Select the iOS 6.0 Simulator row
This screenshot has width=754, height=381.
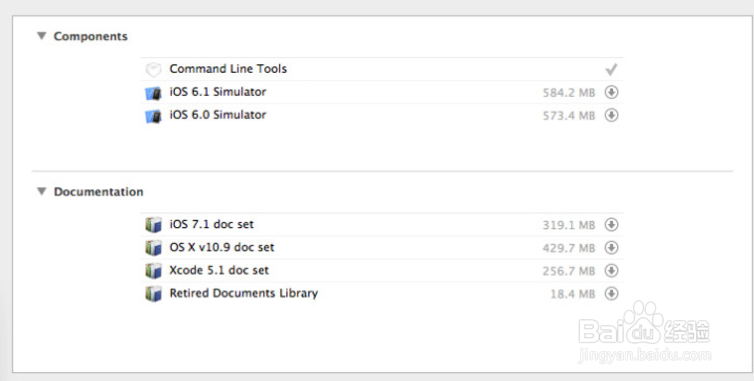point(382,115)
